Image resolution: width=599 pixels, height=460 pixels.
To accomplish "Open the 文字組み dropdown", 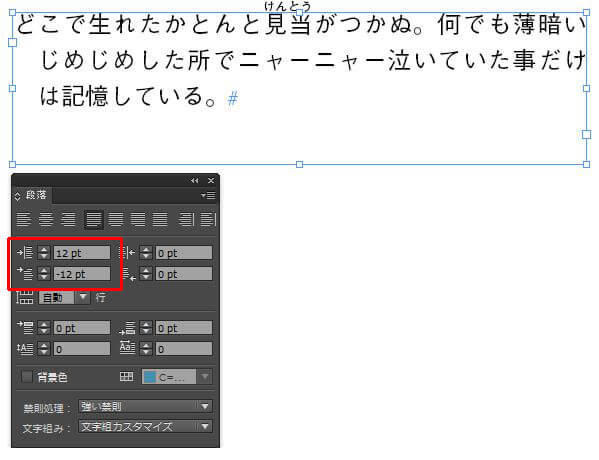I will 145,426.
